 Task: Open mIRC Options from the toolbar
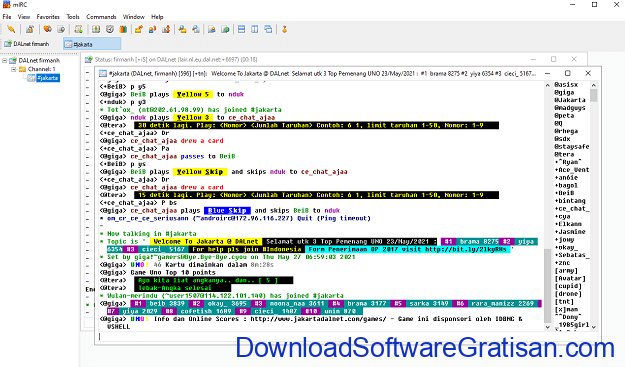(29, 29)
